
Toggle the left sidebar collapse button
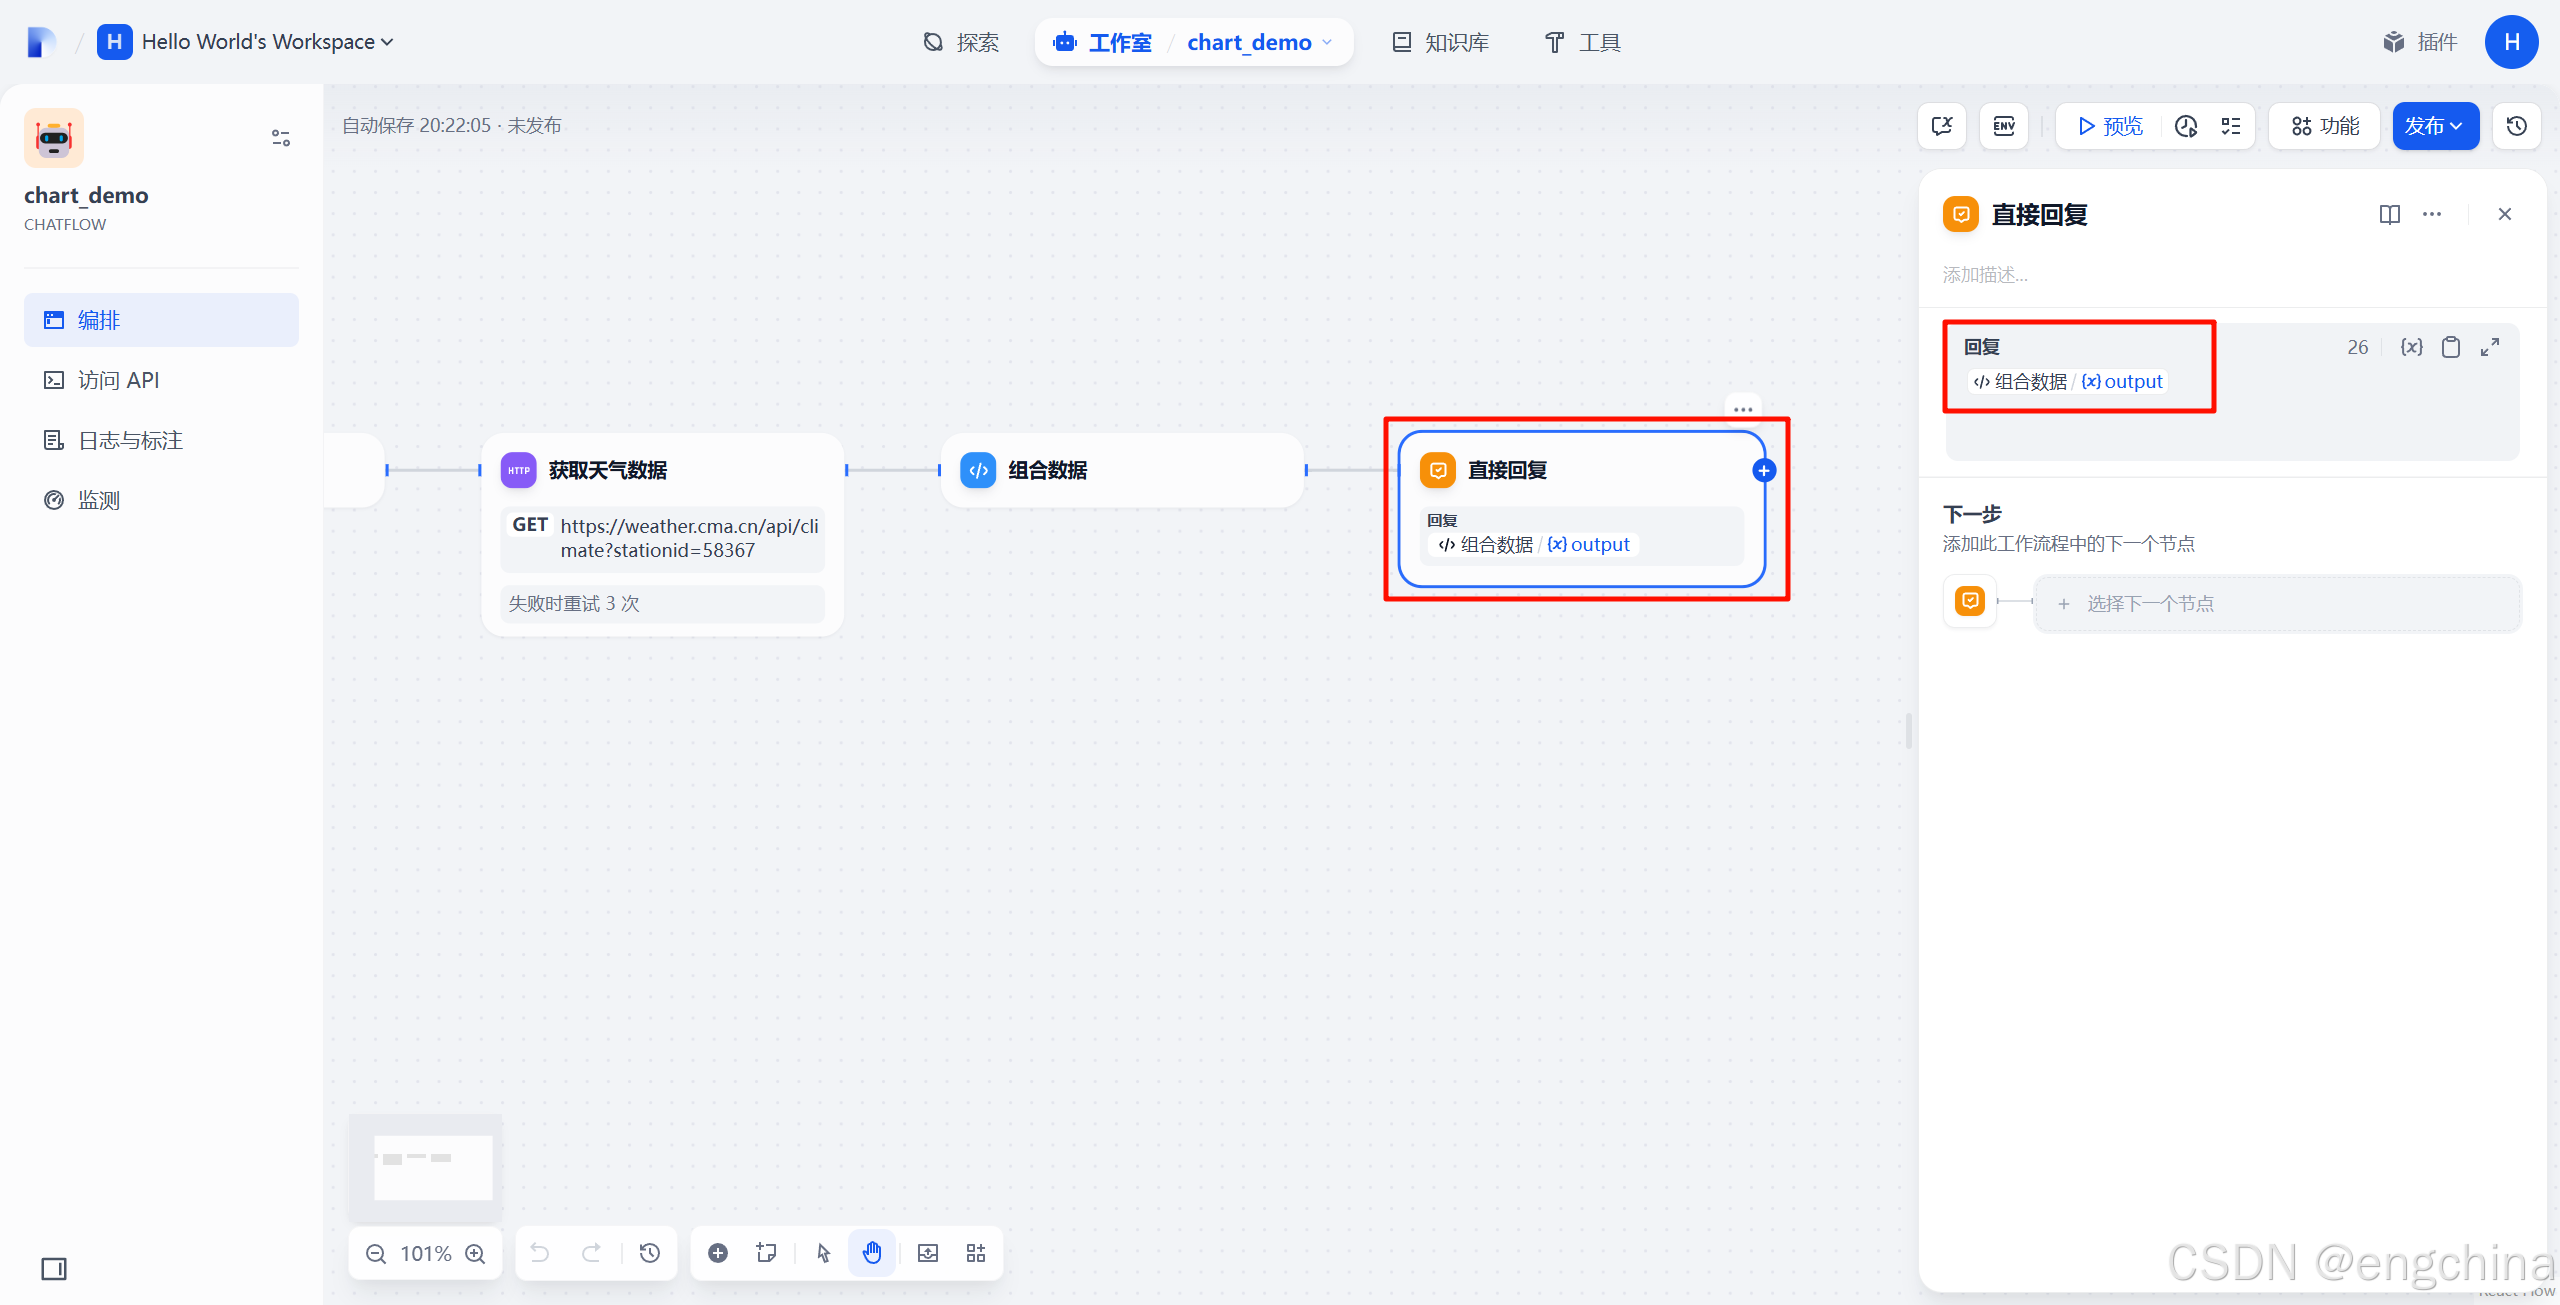tap(54, 1269)
